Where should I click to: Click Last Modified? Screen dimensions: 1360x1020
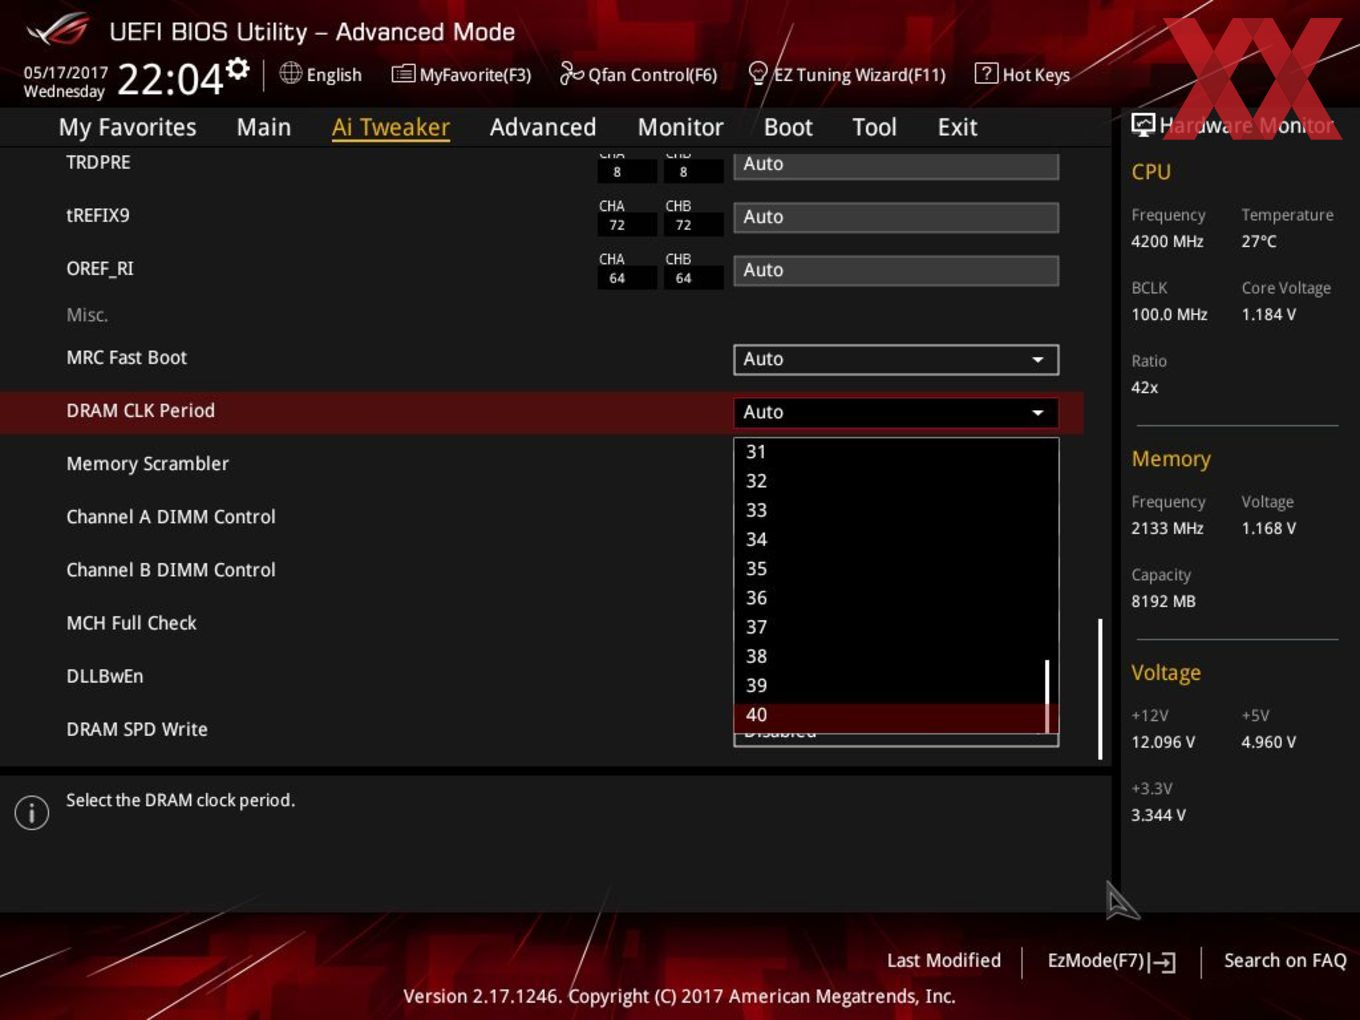(943, 960)
